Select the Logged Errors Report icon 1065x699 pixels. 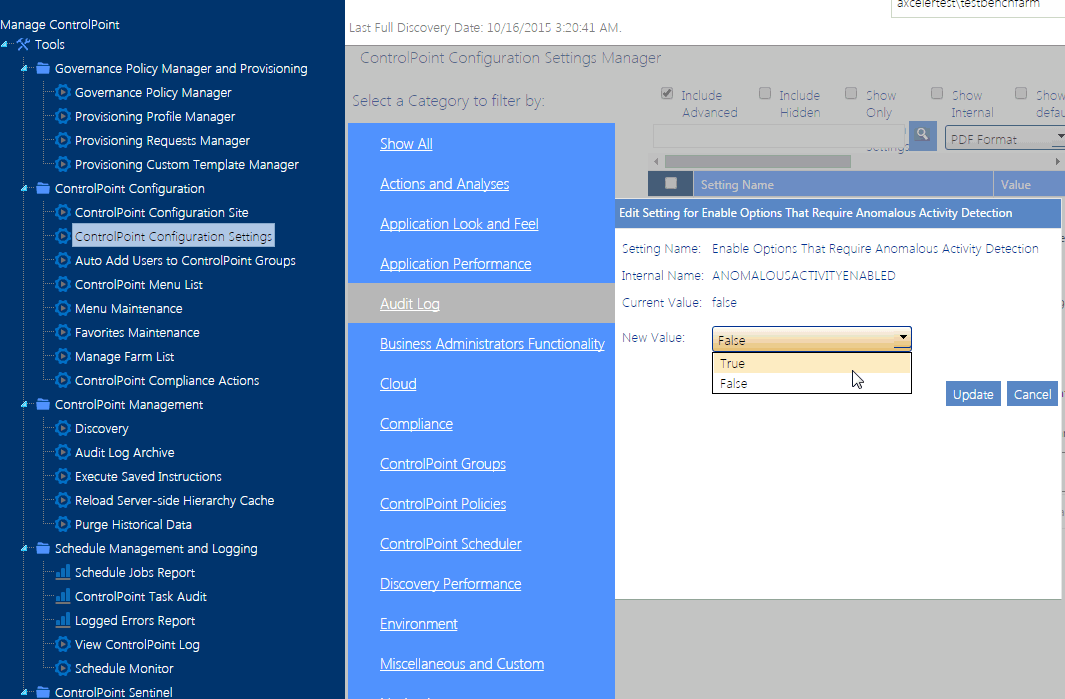click(64, 620)
